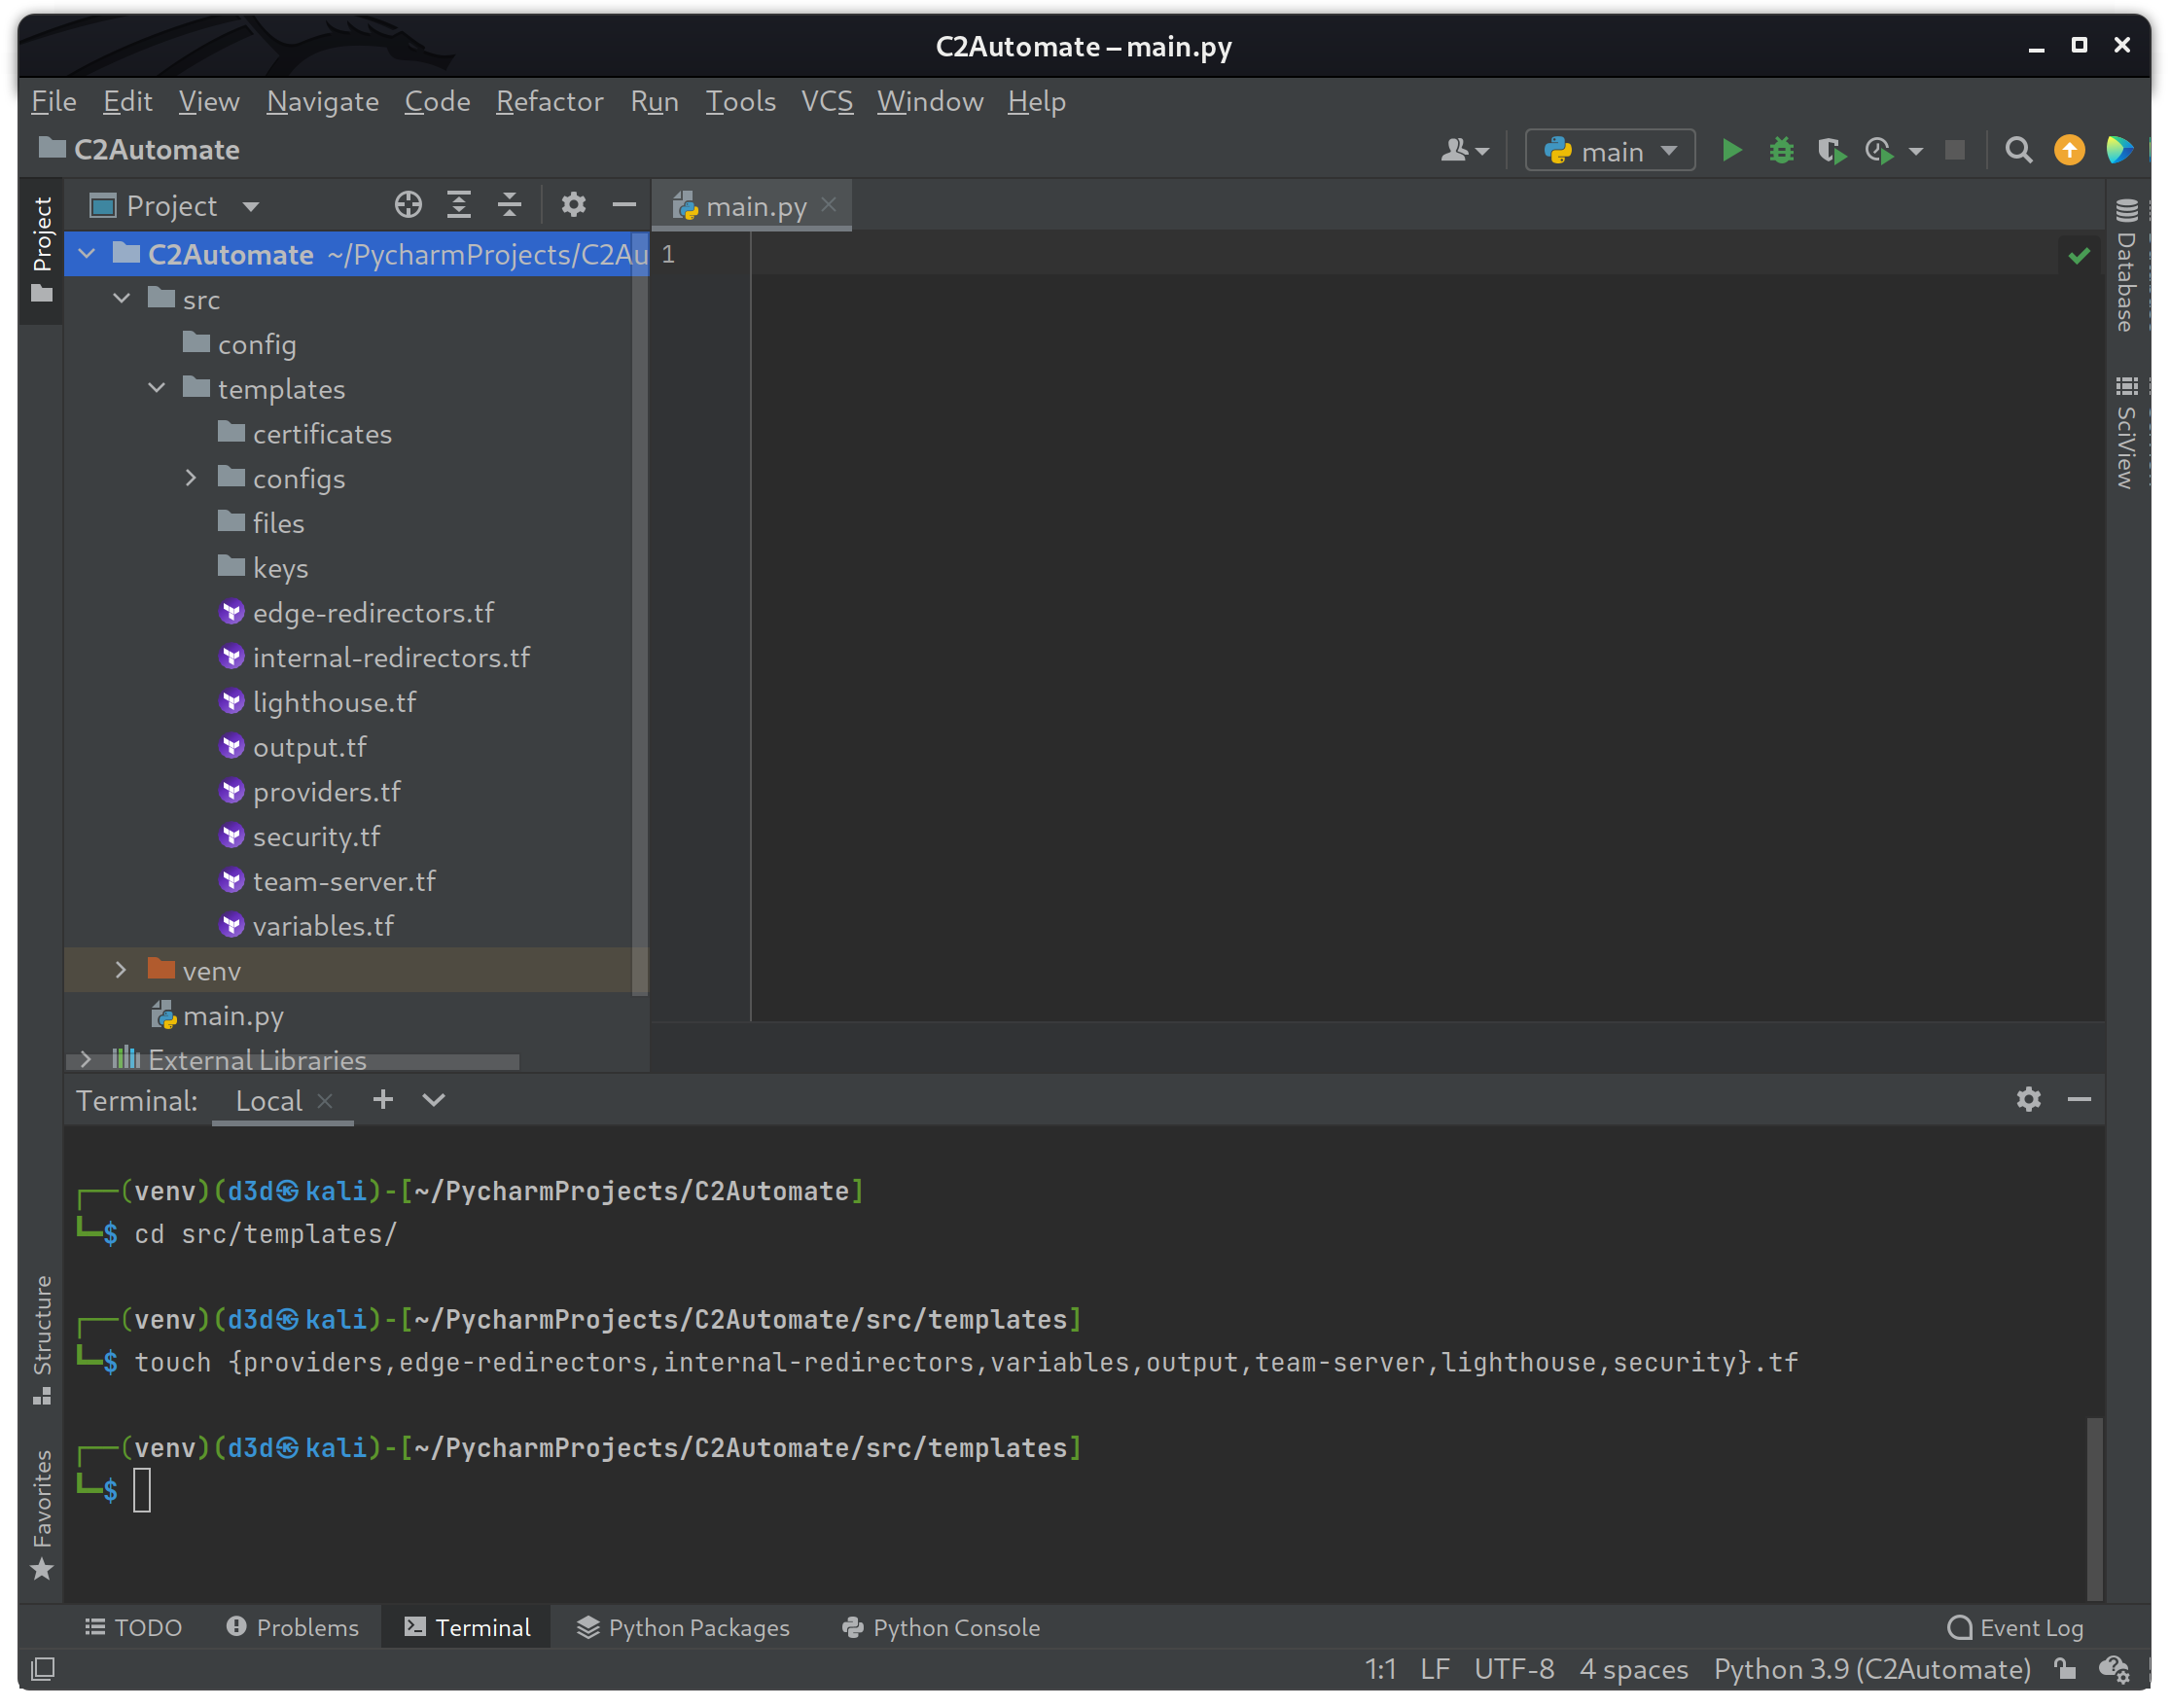Click the read-only lock icon in status bar
Screen dimensions: 2170x1708
[2064, 1668]
